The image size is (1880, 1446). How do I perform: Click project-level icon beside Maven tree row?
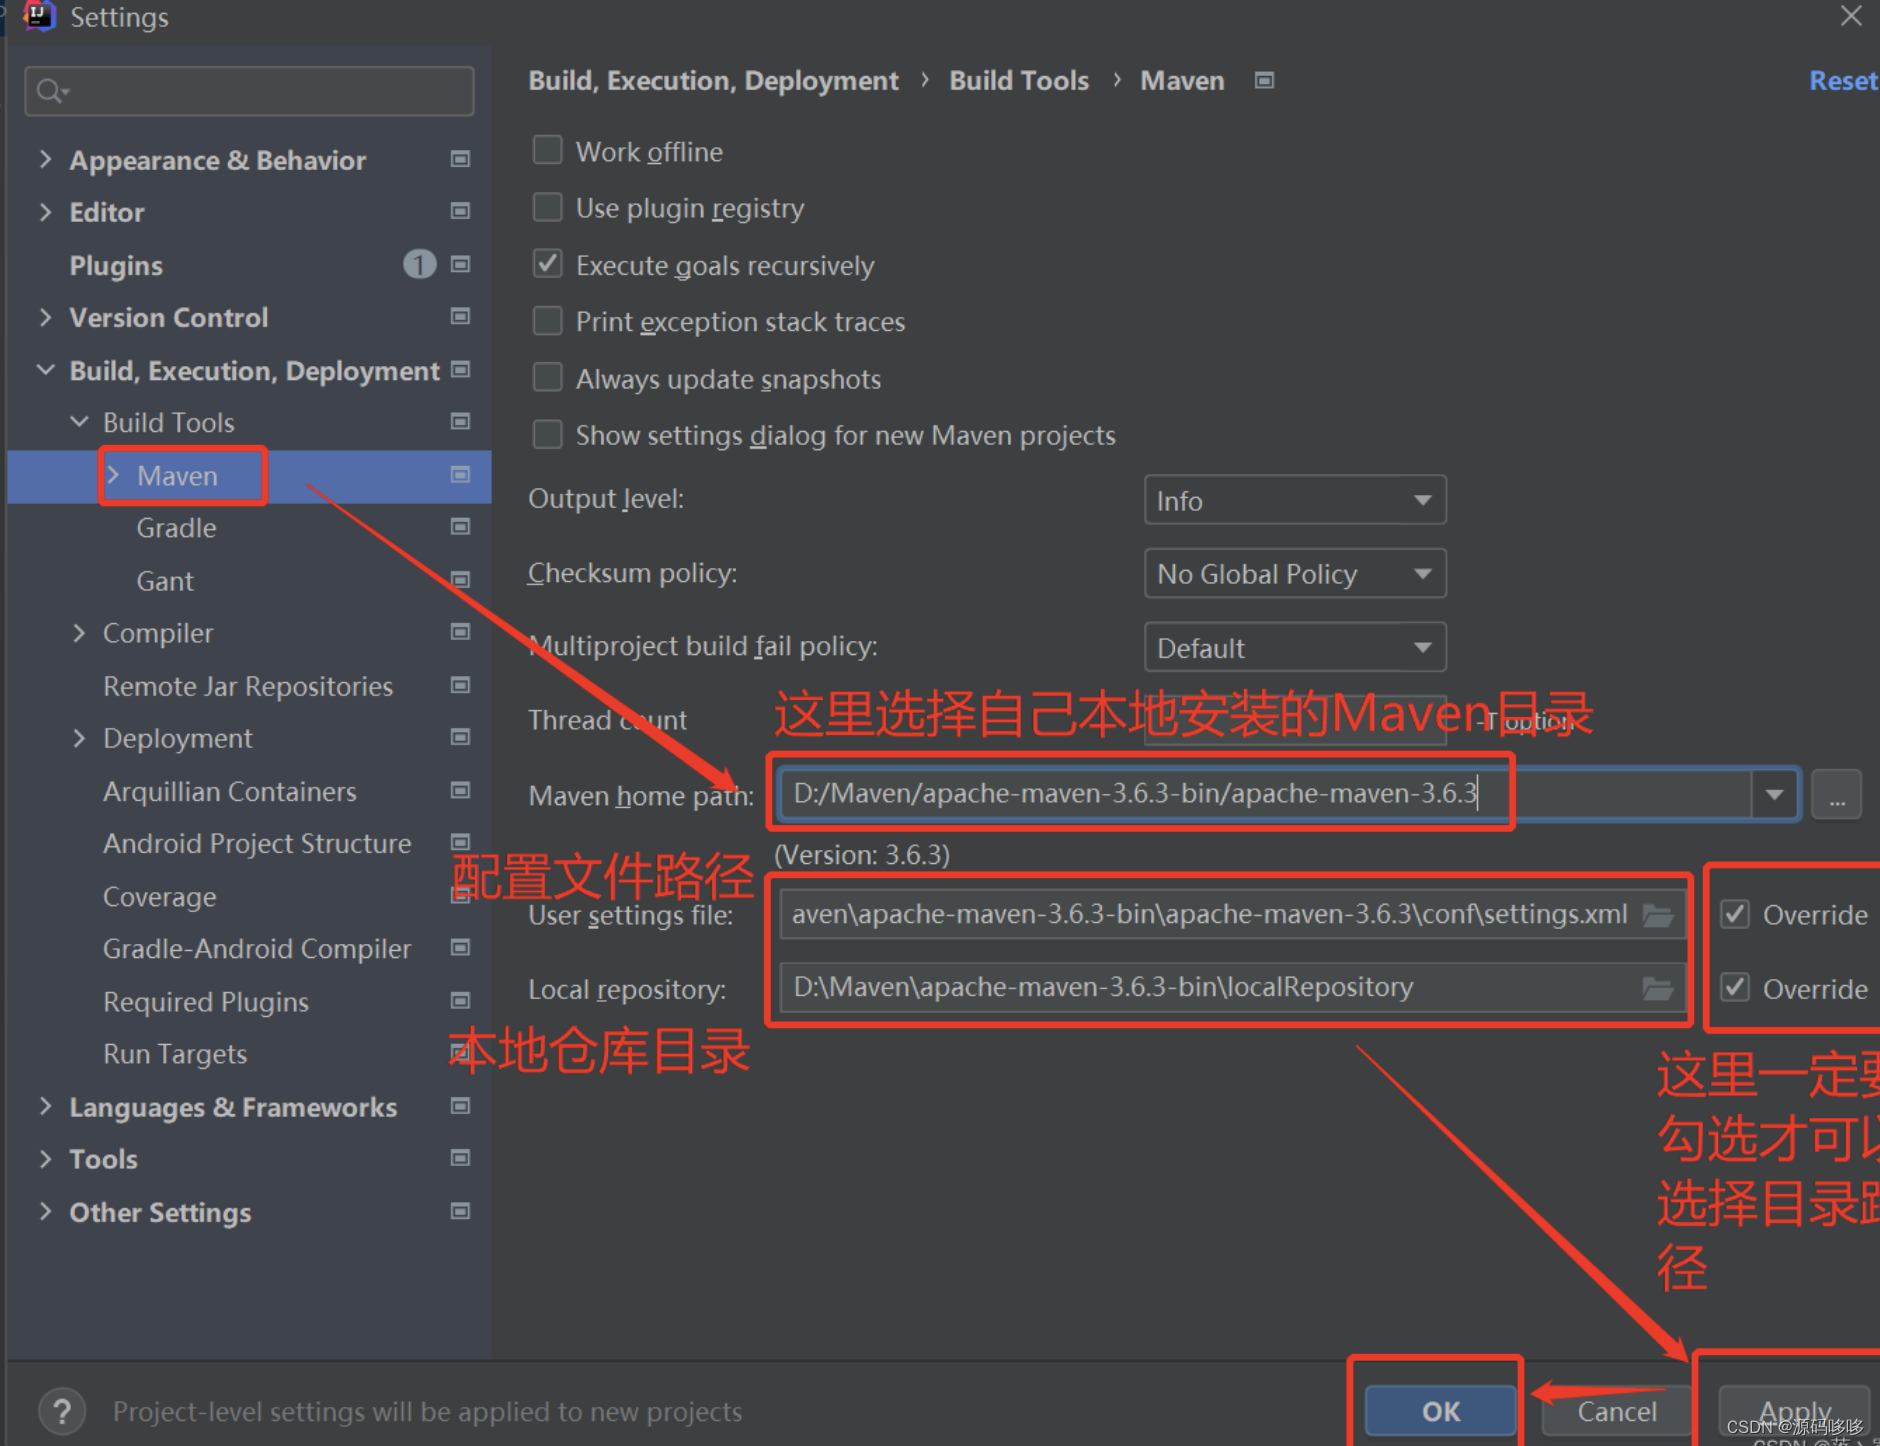[460, 474]
